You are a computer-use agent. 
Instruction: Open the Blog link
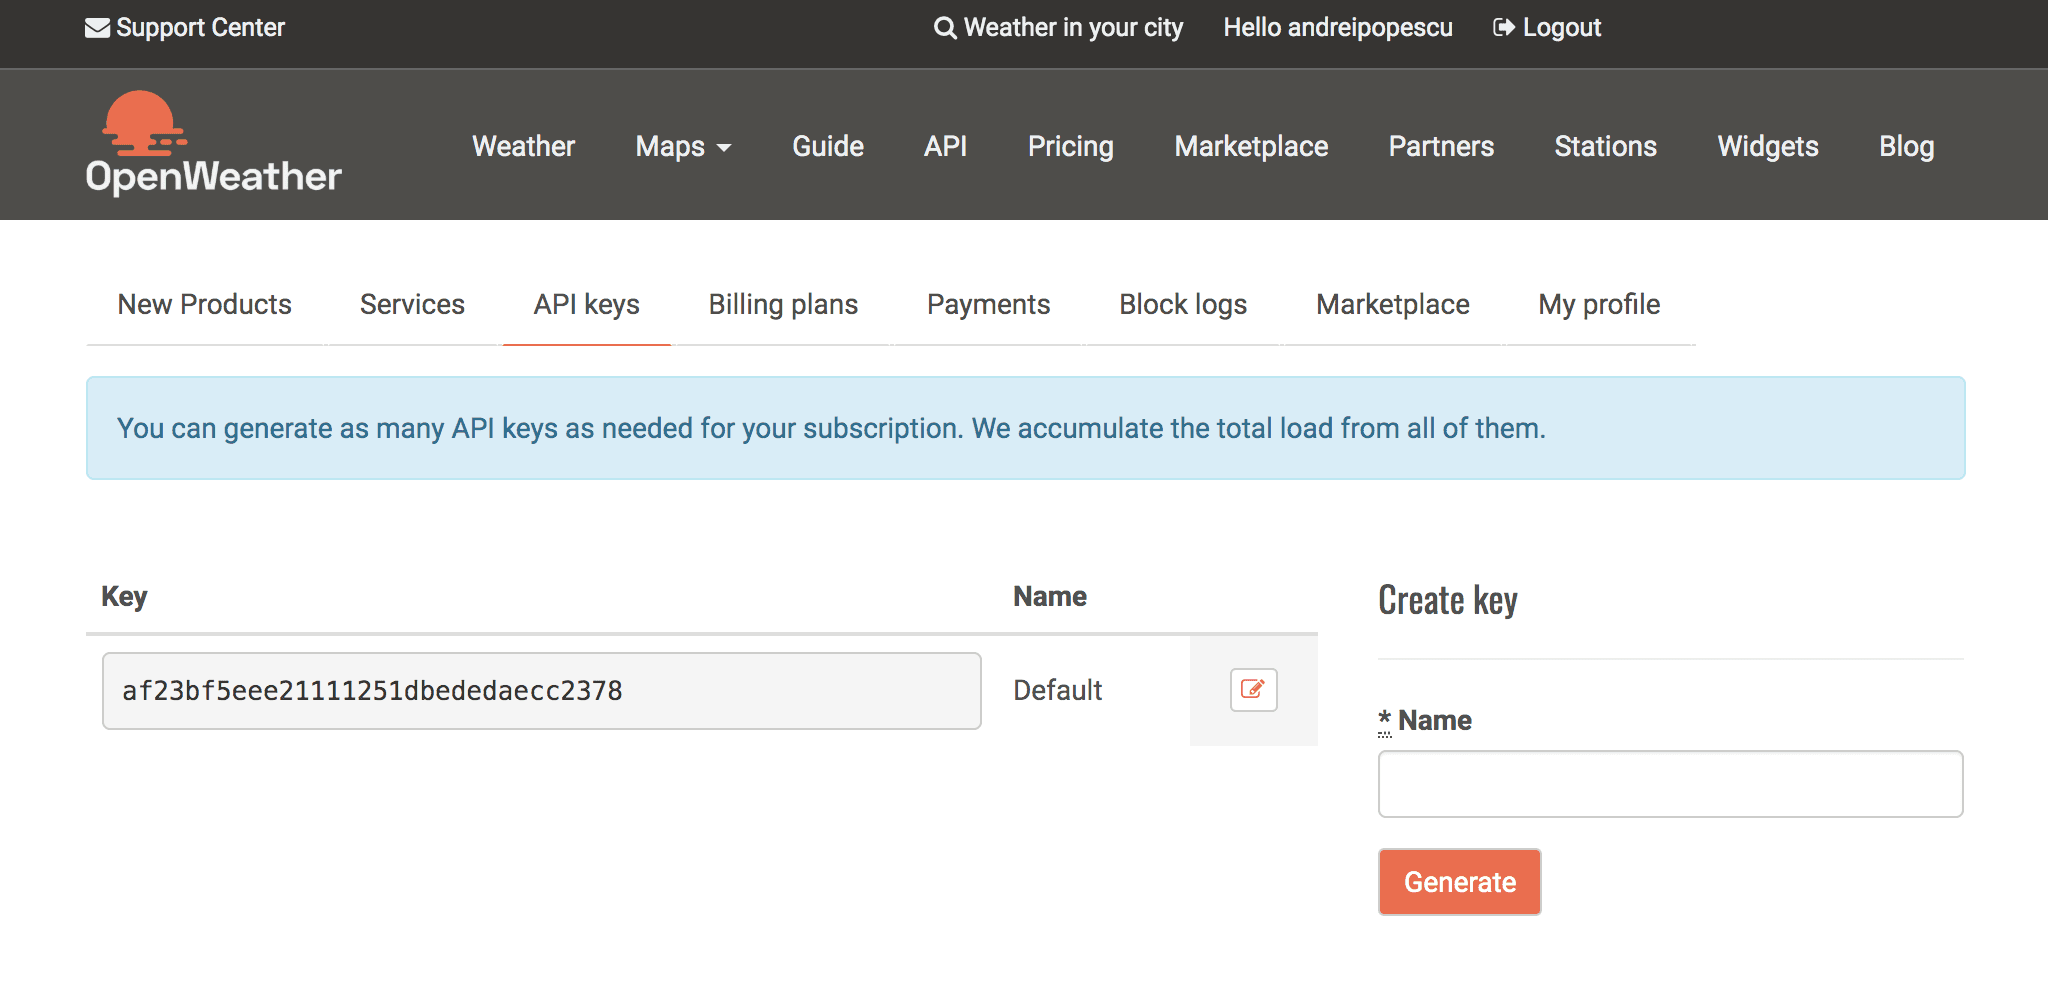click(x=1907, y=146)
